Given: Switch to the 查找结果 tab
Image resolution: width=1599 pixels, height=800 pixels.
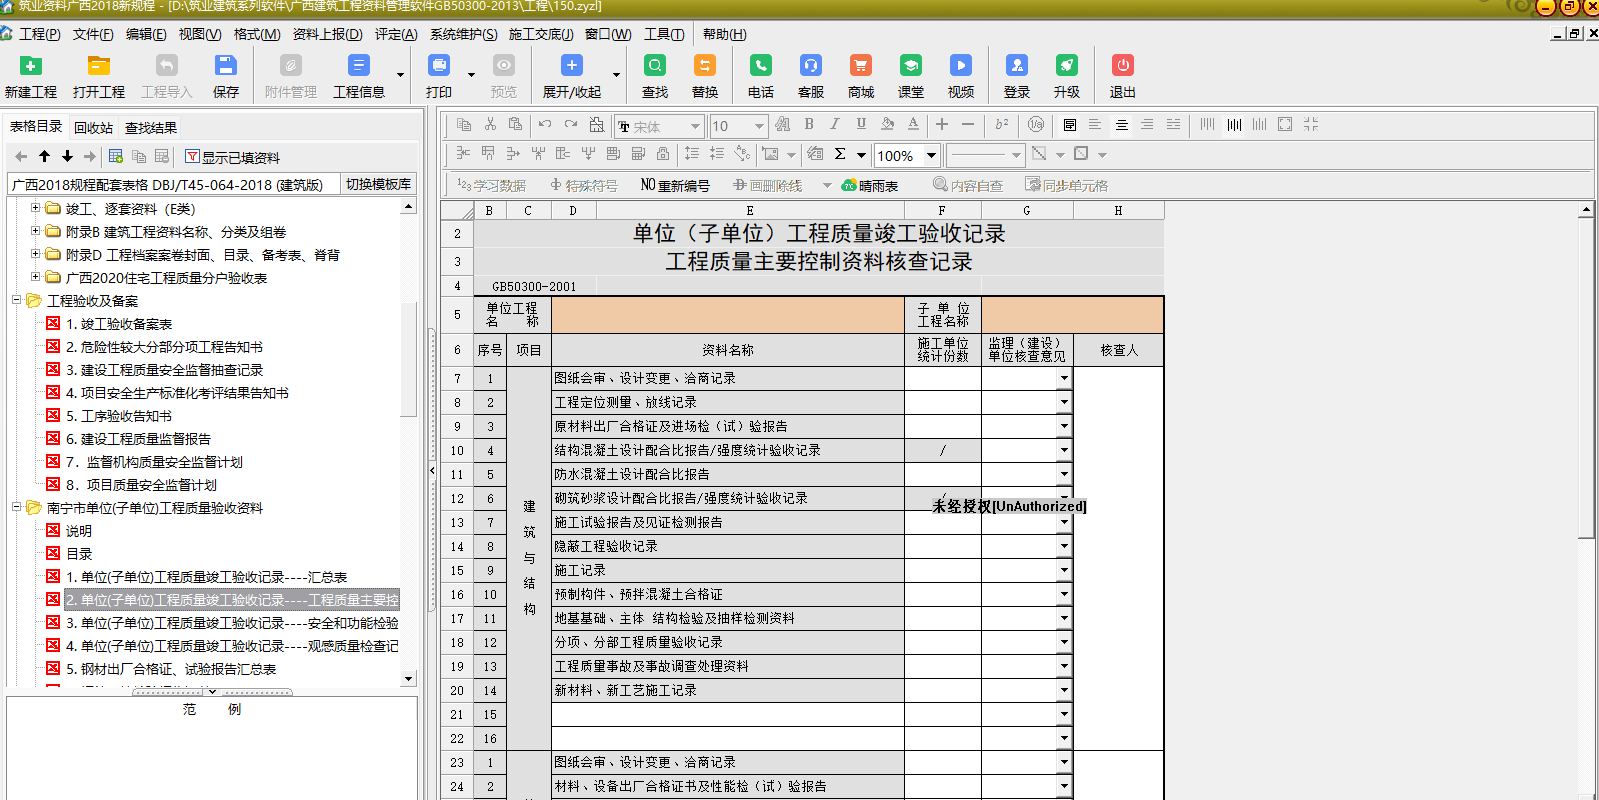Looking at the screenshot, I should (x=151, y=128).
